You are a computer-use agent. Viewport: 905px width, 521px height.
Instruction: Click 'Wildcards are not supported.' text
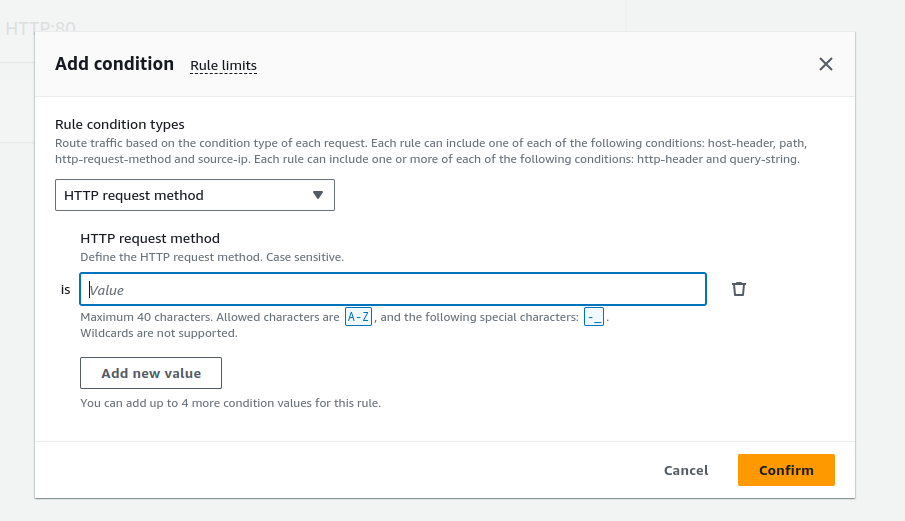coord(159,333)
